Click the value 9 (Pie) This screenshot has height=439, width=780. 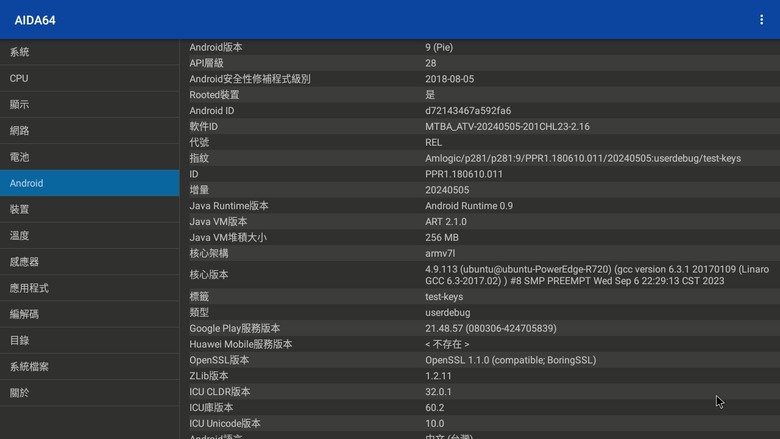click(x=439, y=47)
